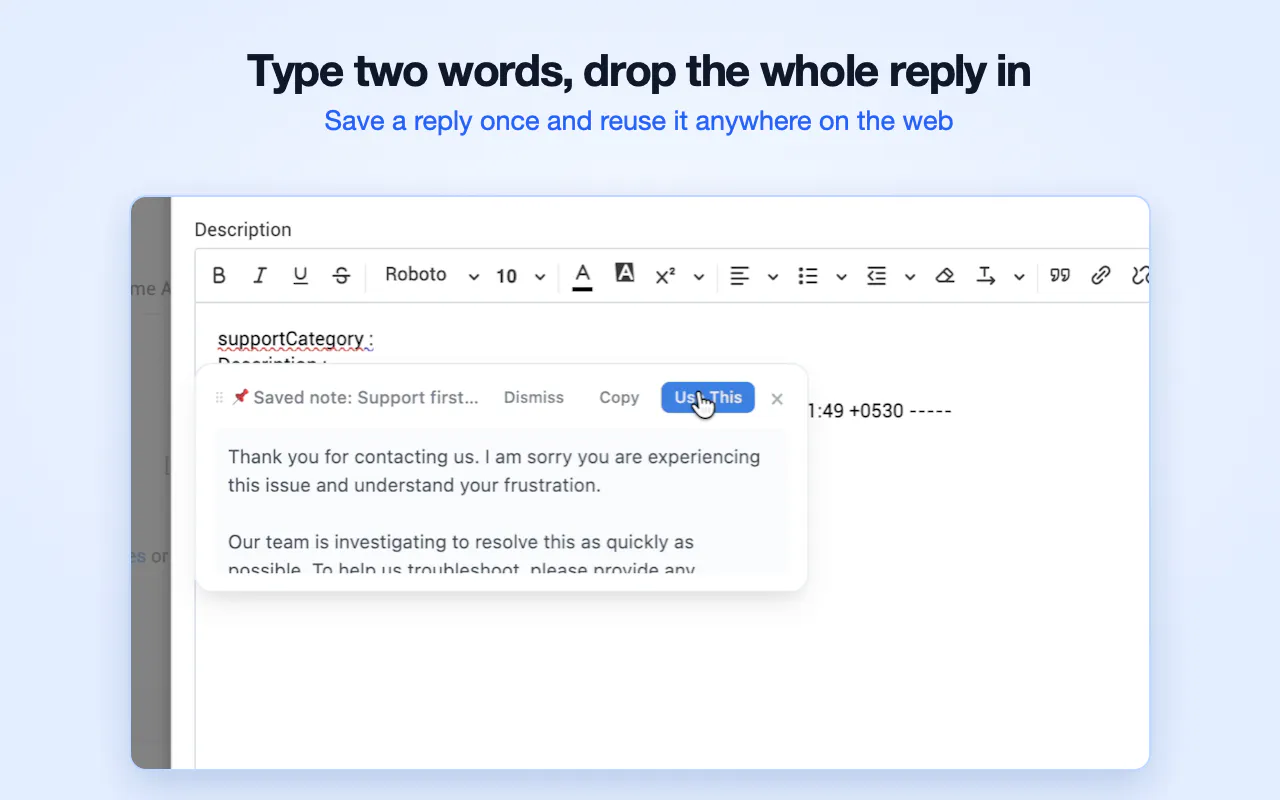
Task: Expand the superscript options arrow
Action: (x=699, y=277)
